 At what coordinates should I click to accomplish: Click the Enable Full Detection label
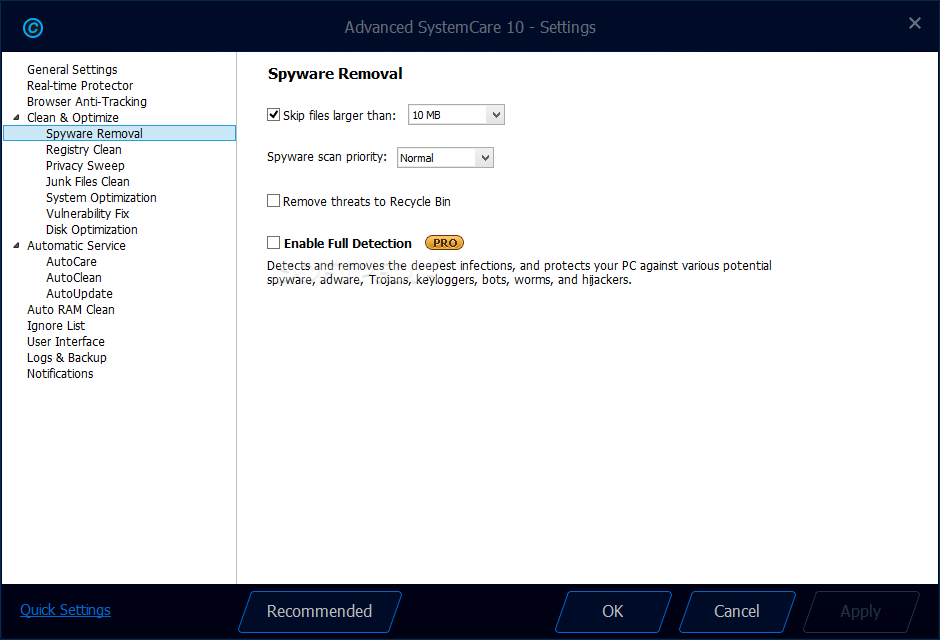click(348, 243)
